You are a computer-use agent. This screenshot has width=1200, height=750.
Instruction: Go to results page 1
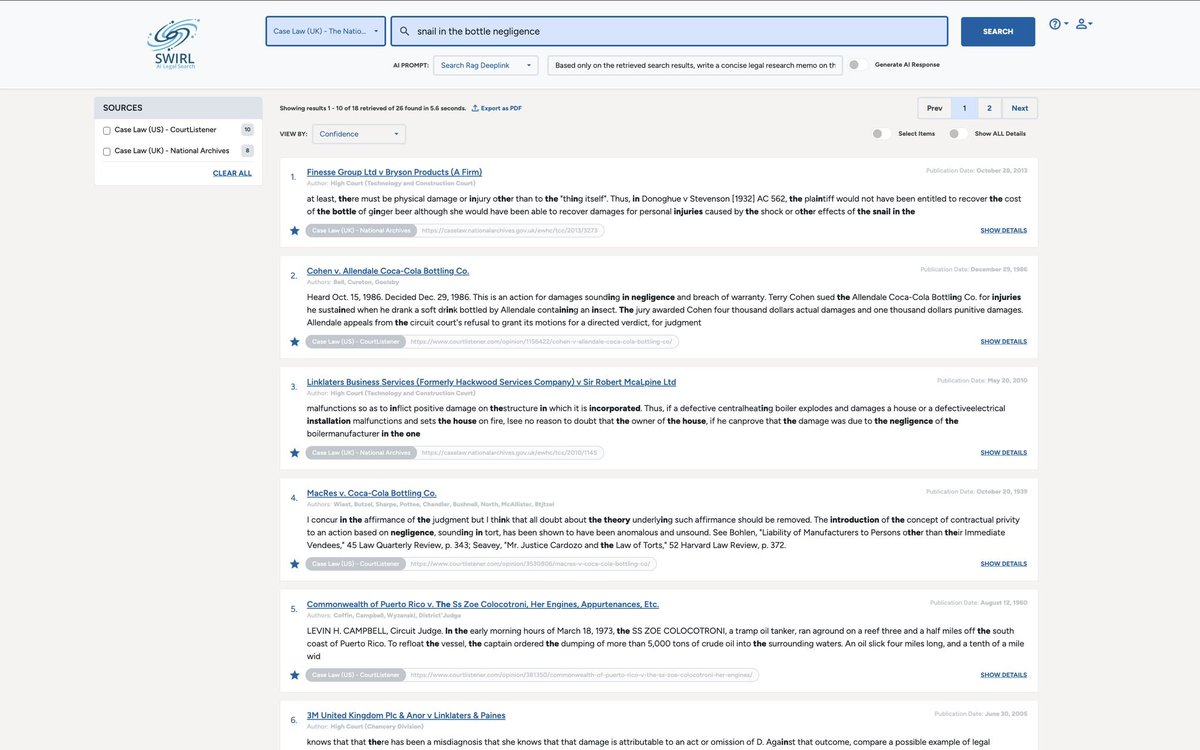tap(964, 108)
